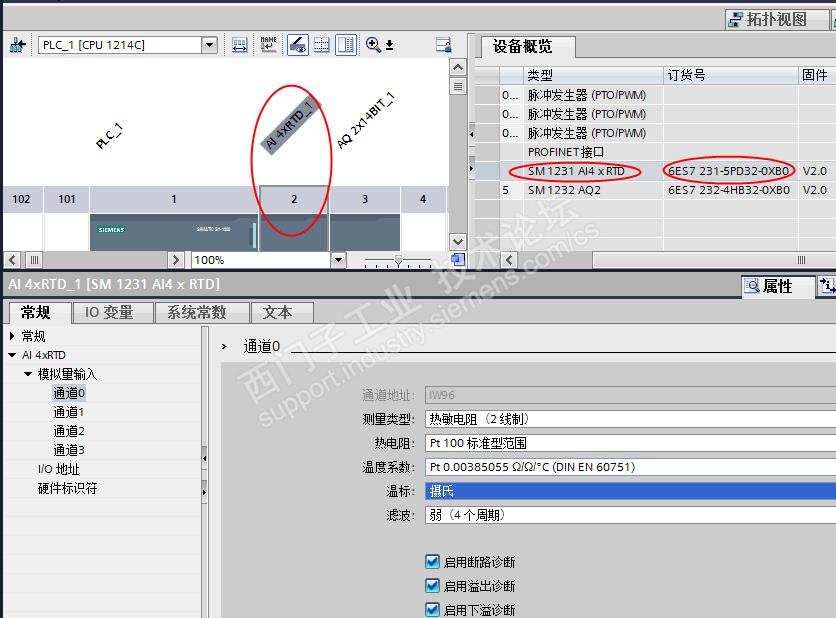This screenshot has width=836, height=618.
Task: Toggle 启用下溢诊断 checkbox
Action: coord(432,609)
